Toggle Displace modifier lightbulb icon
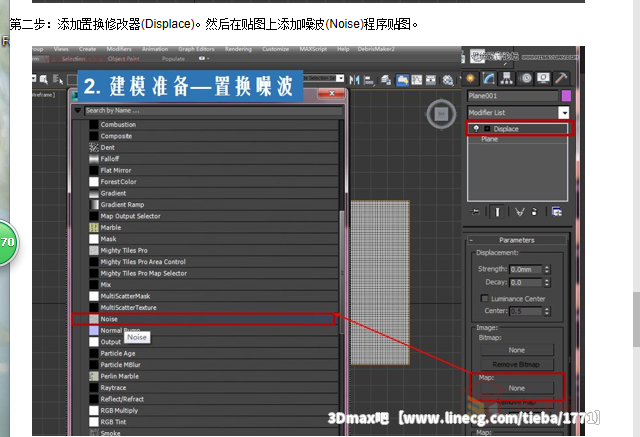This screenshot has width=640, height=437. click(476, 129)
